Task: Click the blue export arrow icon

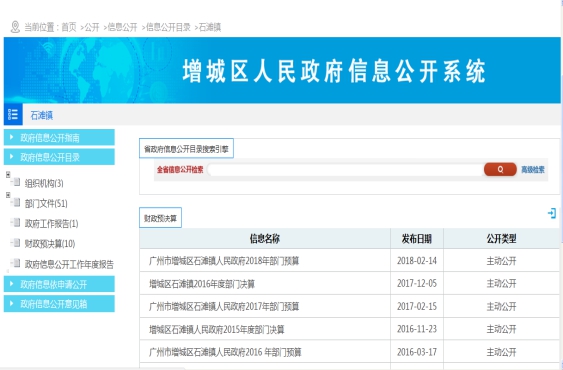Action: (552, 213)
